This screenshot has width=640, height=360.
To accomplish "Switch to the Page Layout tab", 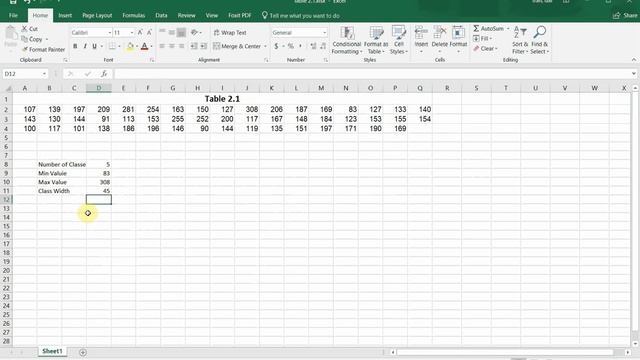I will coord(97,16).
